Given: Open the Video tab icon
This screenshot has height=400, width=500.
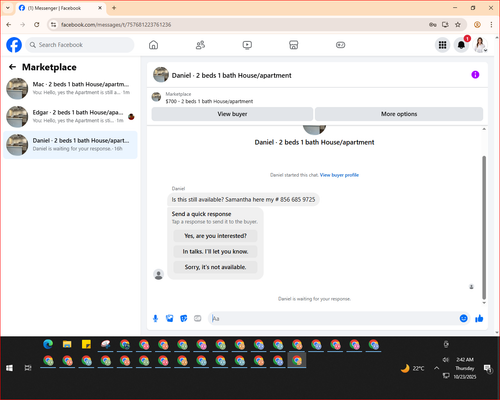Looking at the screenshot, I should 247,45.
